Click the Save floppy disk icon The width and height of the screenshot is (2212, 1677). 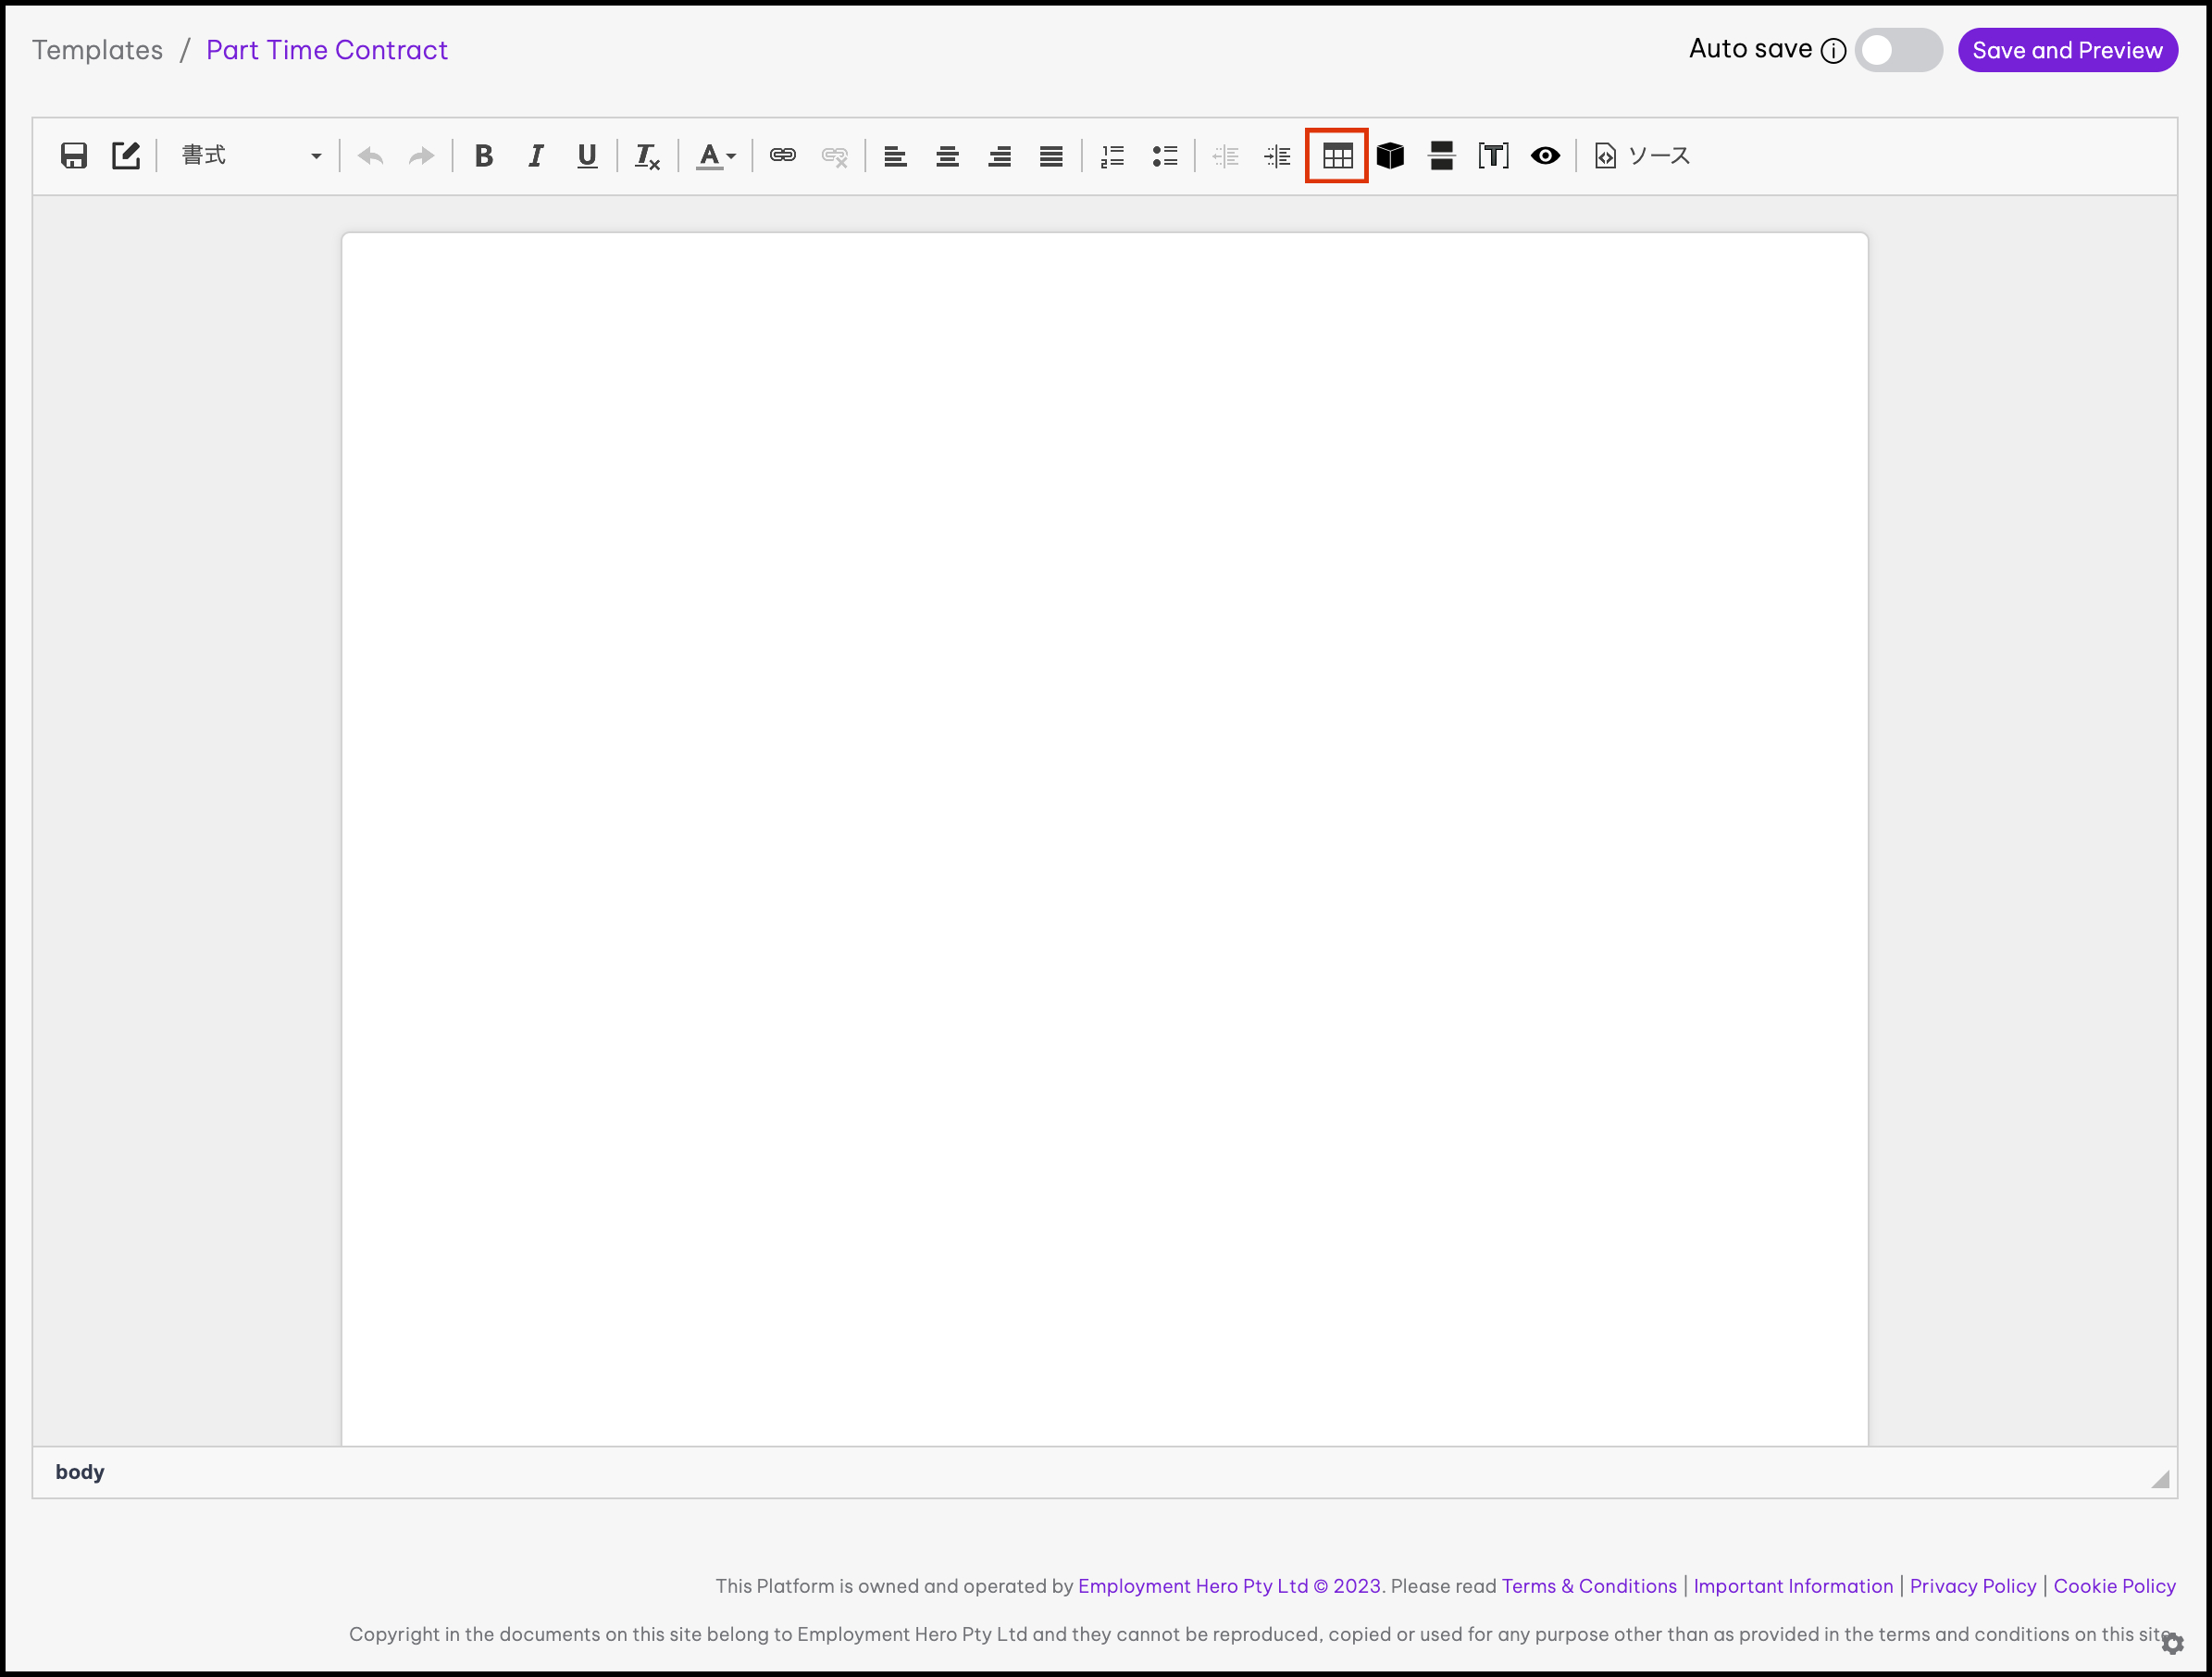click(x=73, y=156)
